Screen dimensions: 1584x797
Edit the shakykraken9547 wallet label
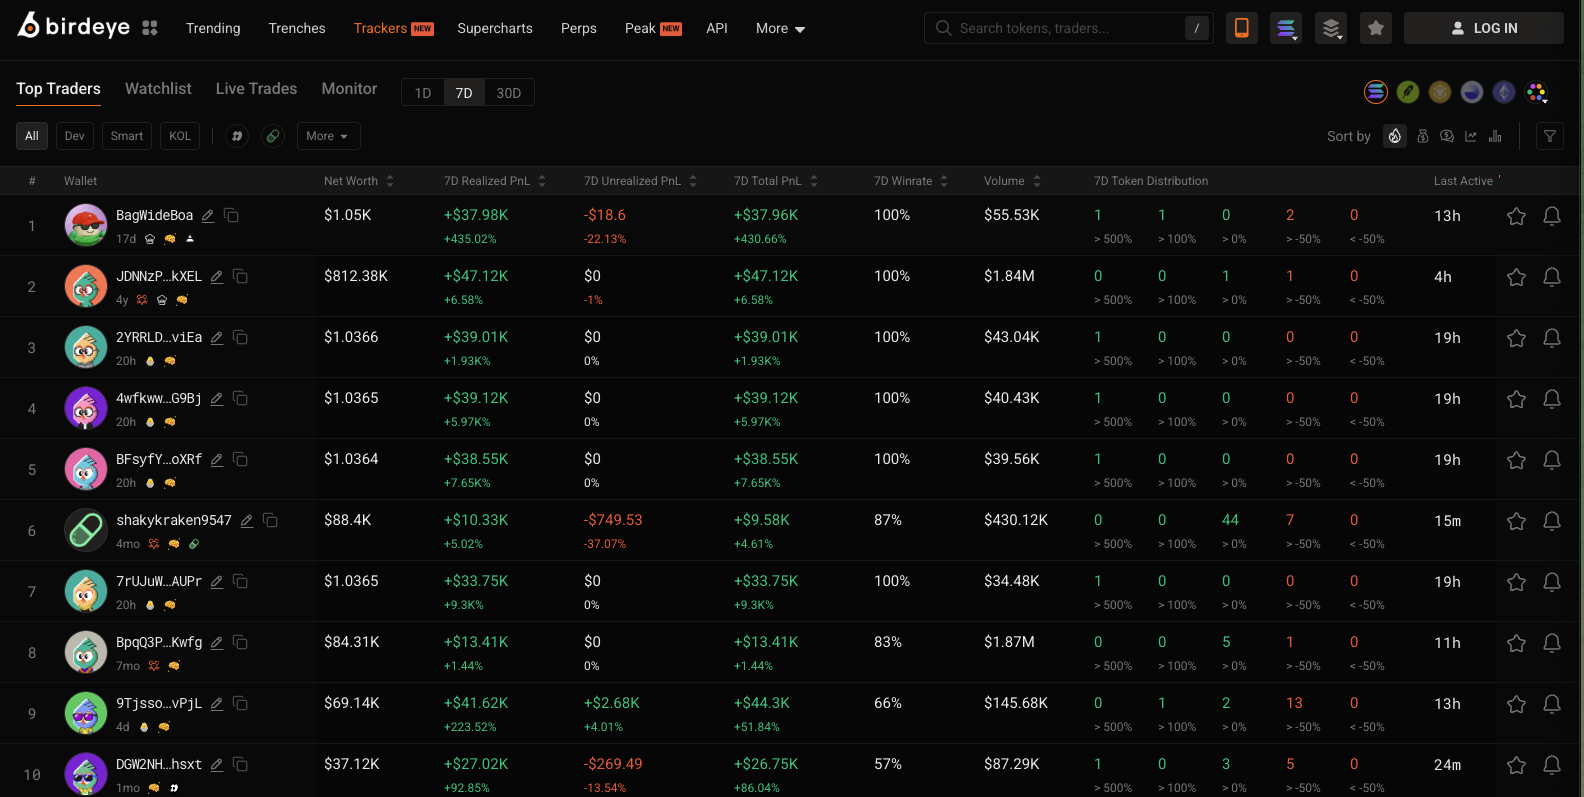[x=246, y=520]
